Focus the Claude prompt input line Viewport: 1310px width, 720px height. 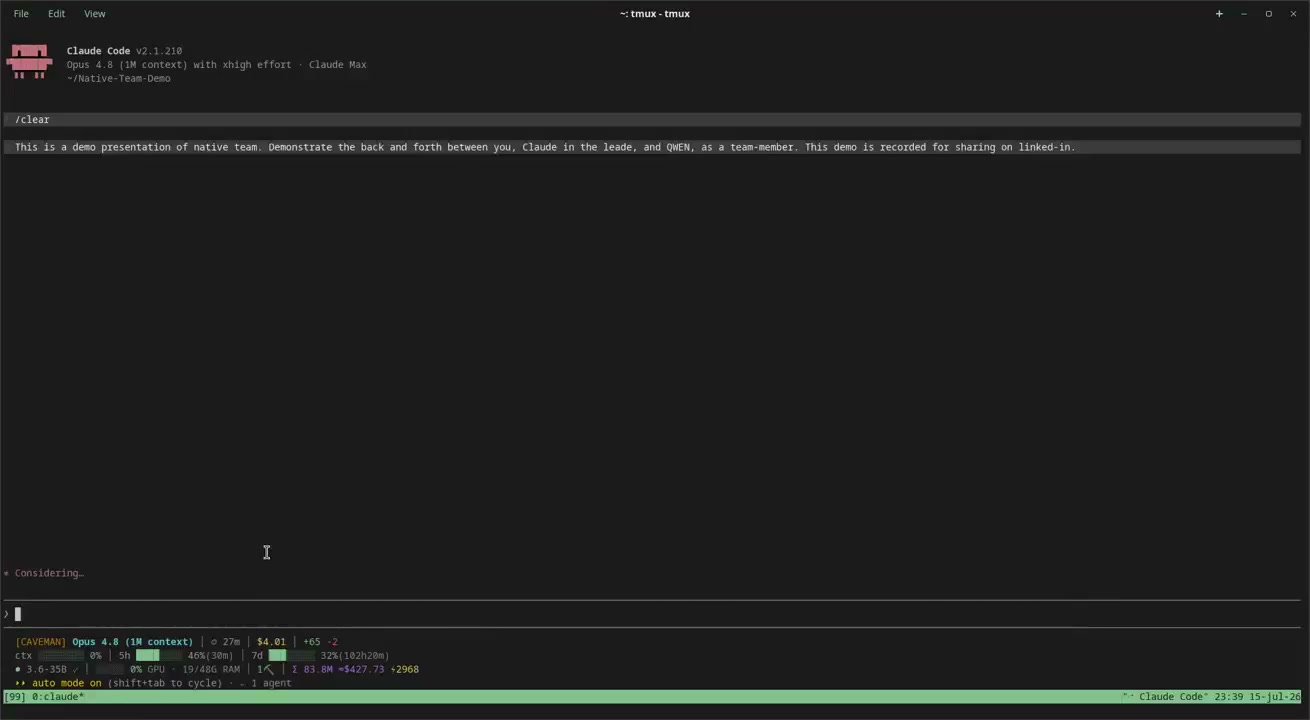pyautogui.click(x=652, y=614)
